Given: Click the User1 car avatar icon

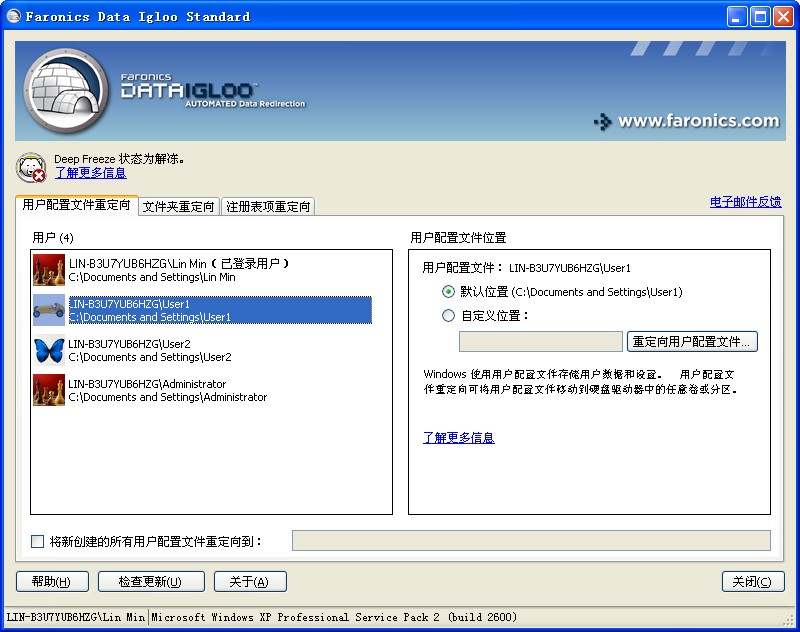Looking at the screenshot, I should coord(49,310).
